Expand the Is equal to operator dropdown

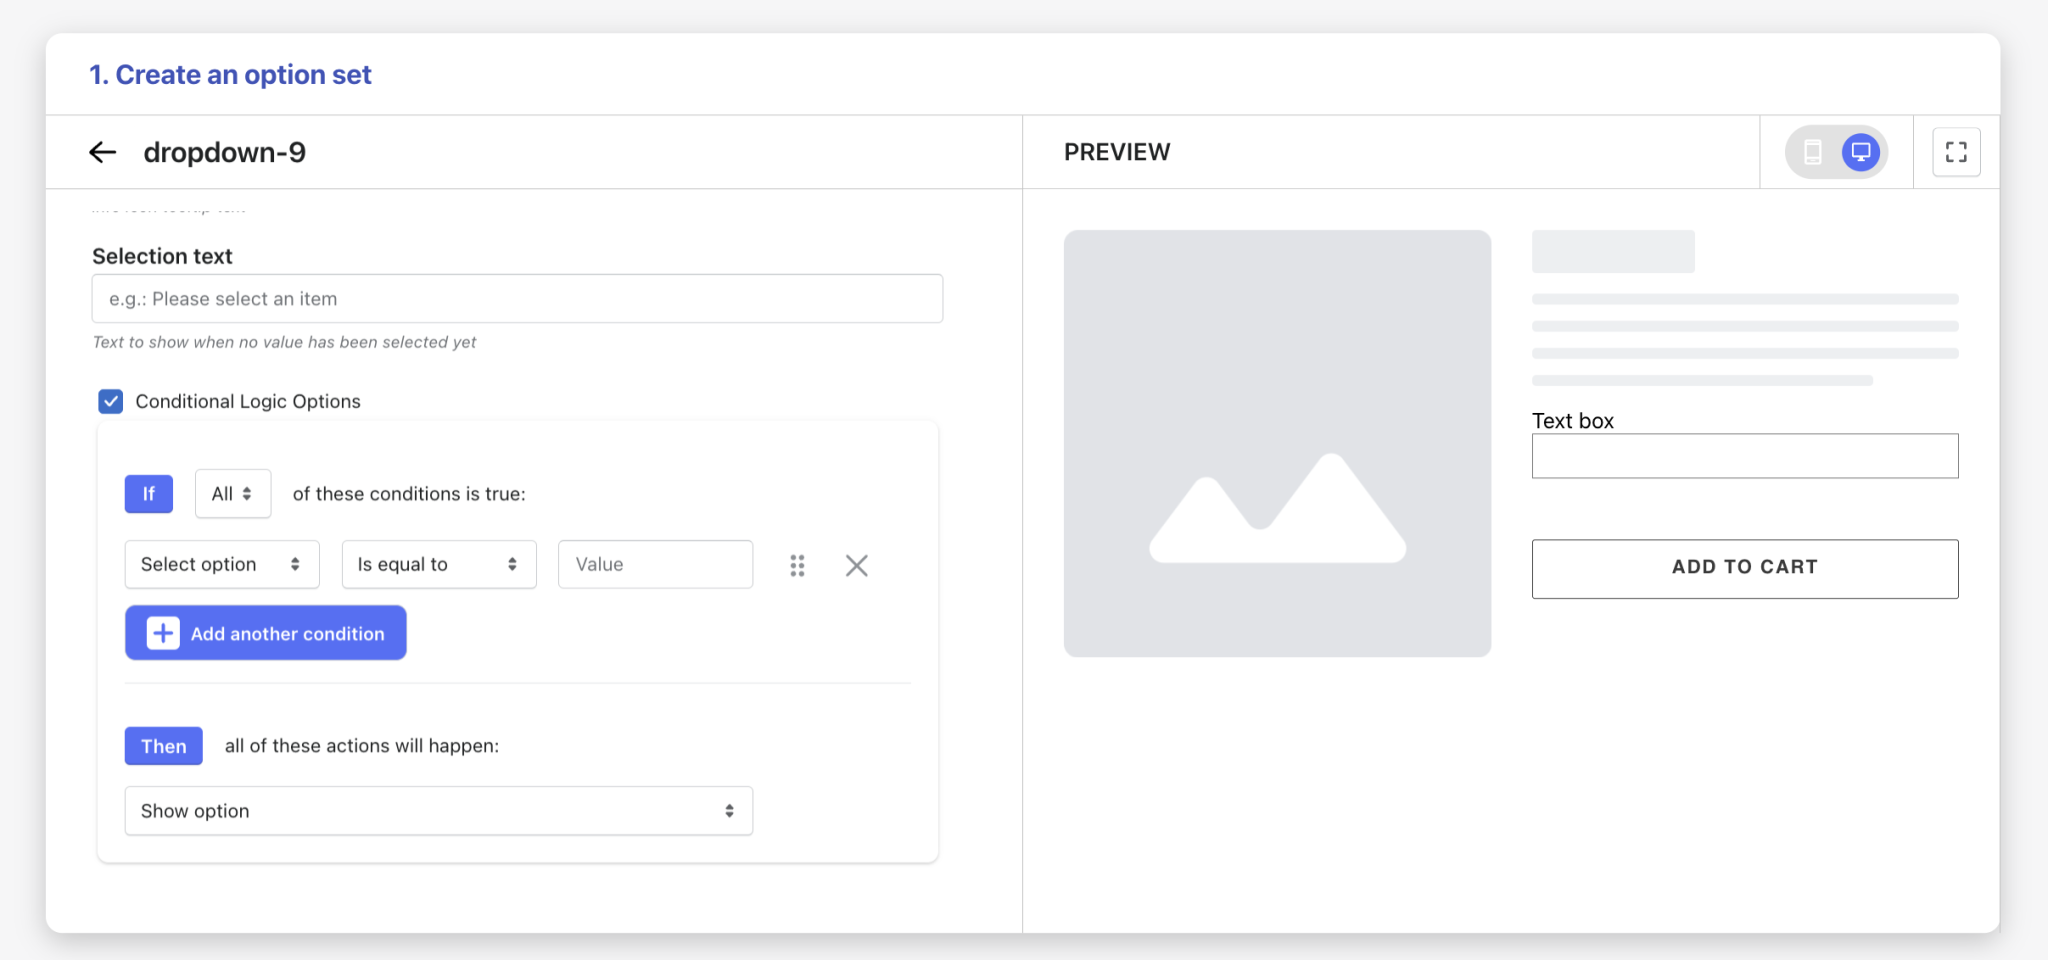[438, 565]
